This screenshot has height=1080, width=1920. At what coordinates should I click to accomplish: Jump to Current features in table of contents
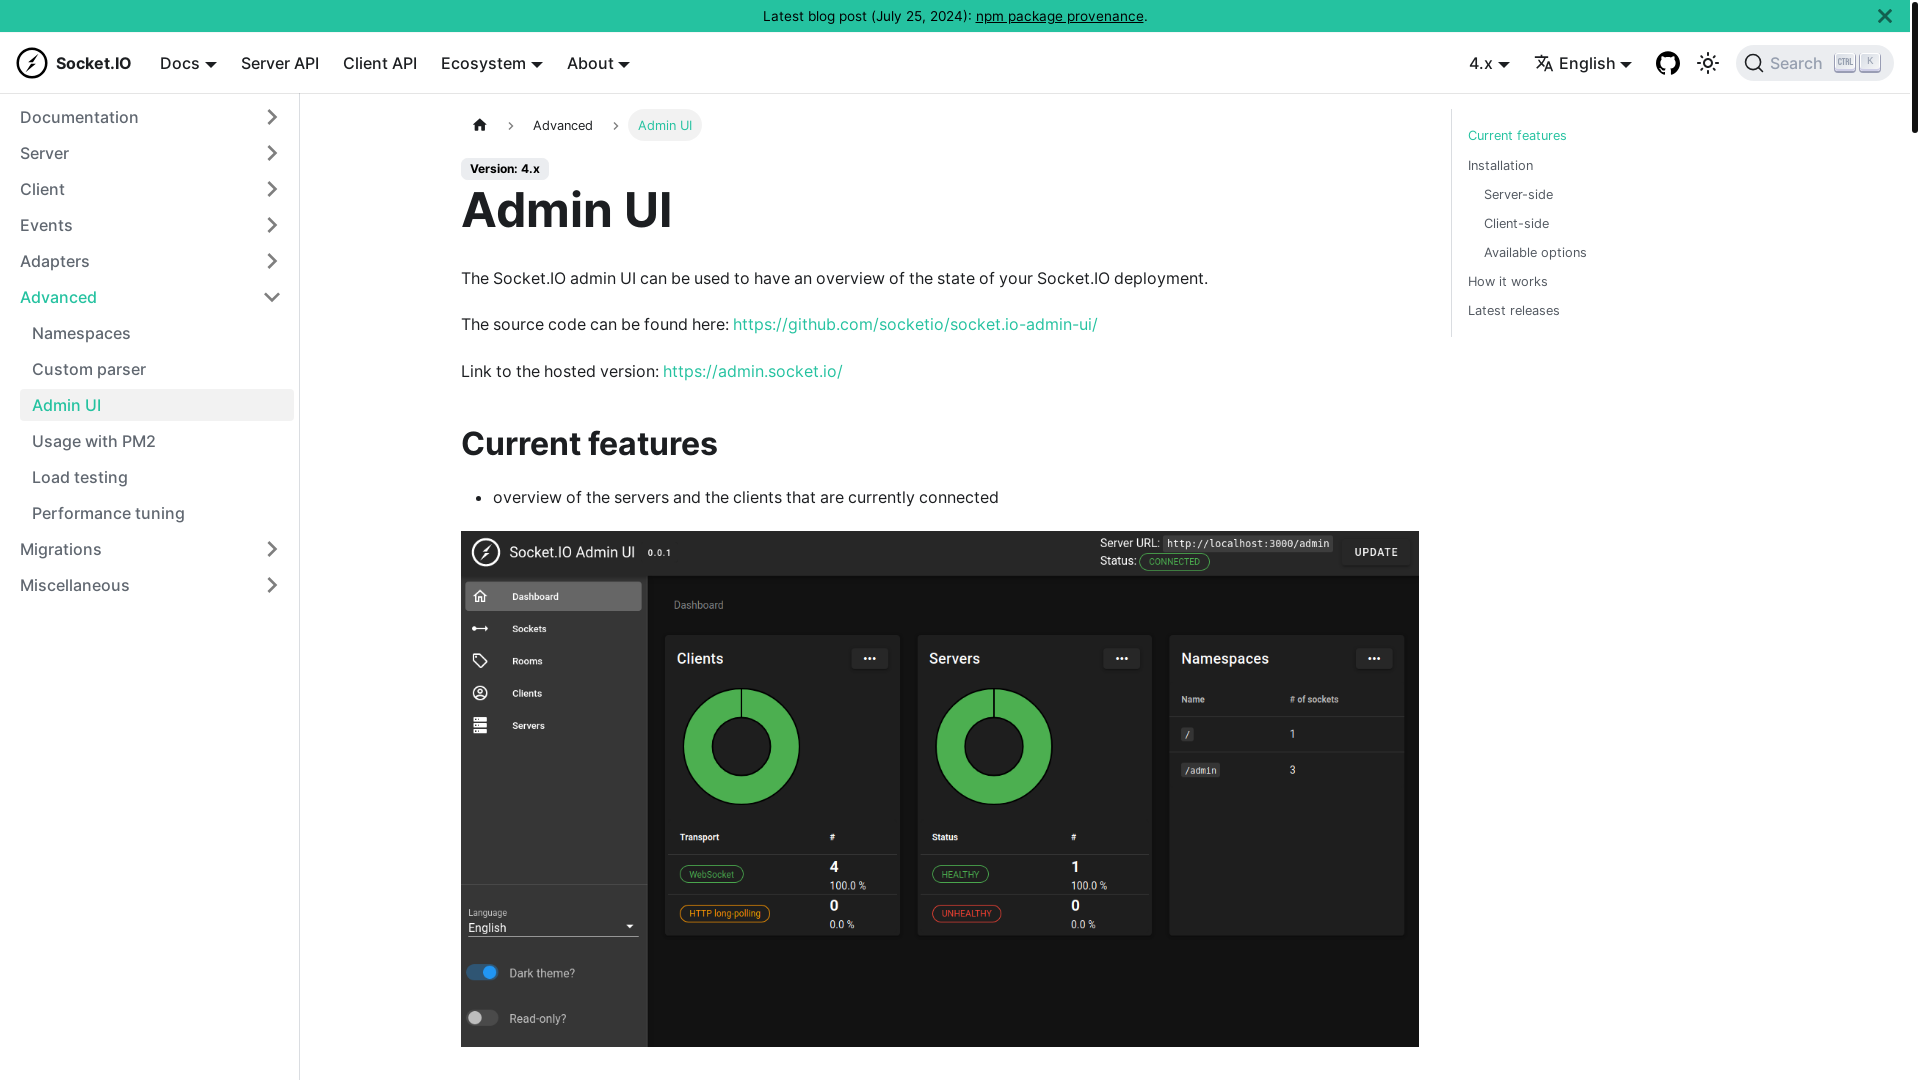pyautogui.click(x=1517, y=135)
